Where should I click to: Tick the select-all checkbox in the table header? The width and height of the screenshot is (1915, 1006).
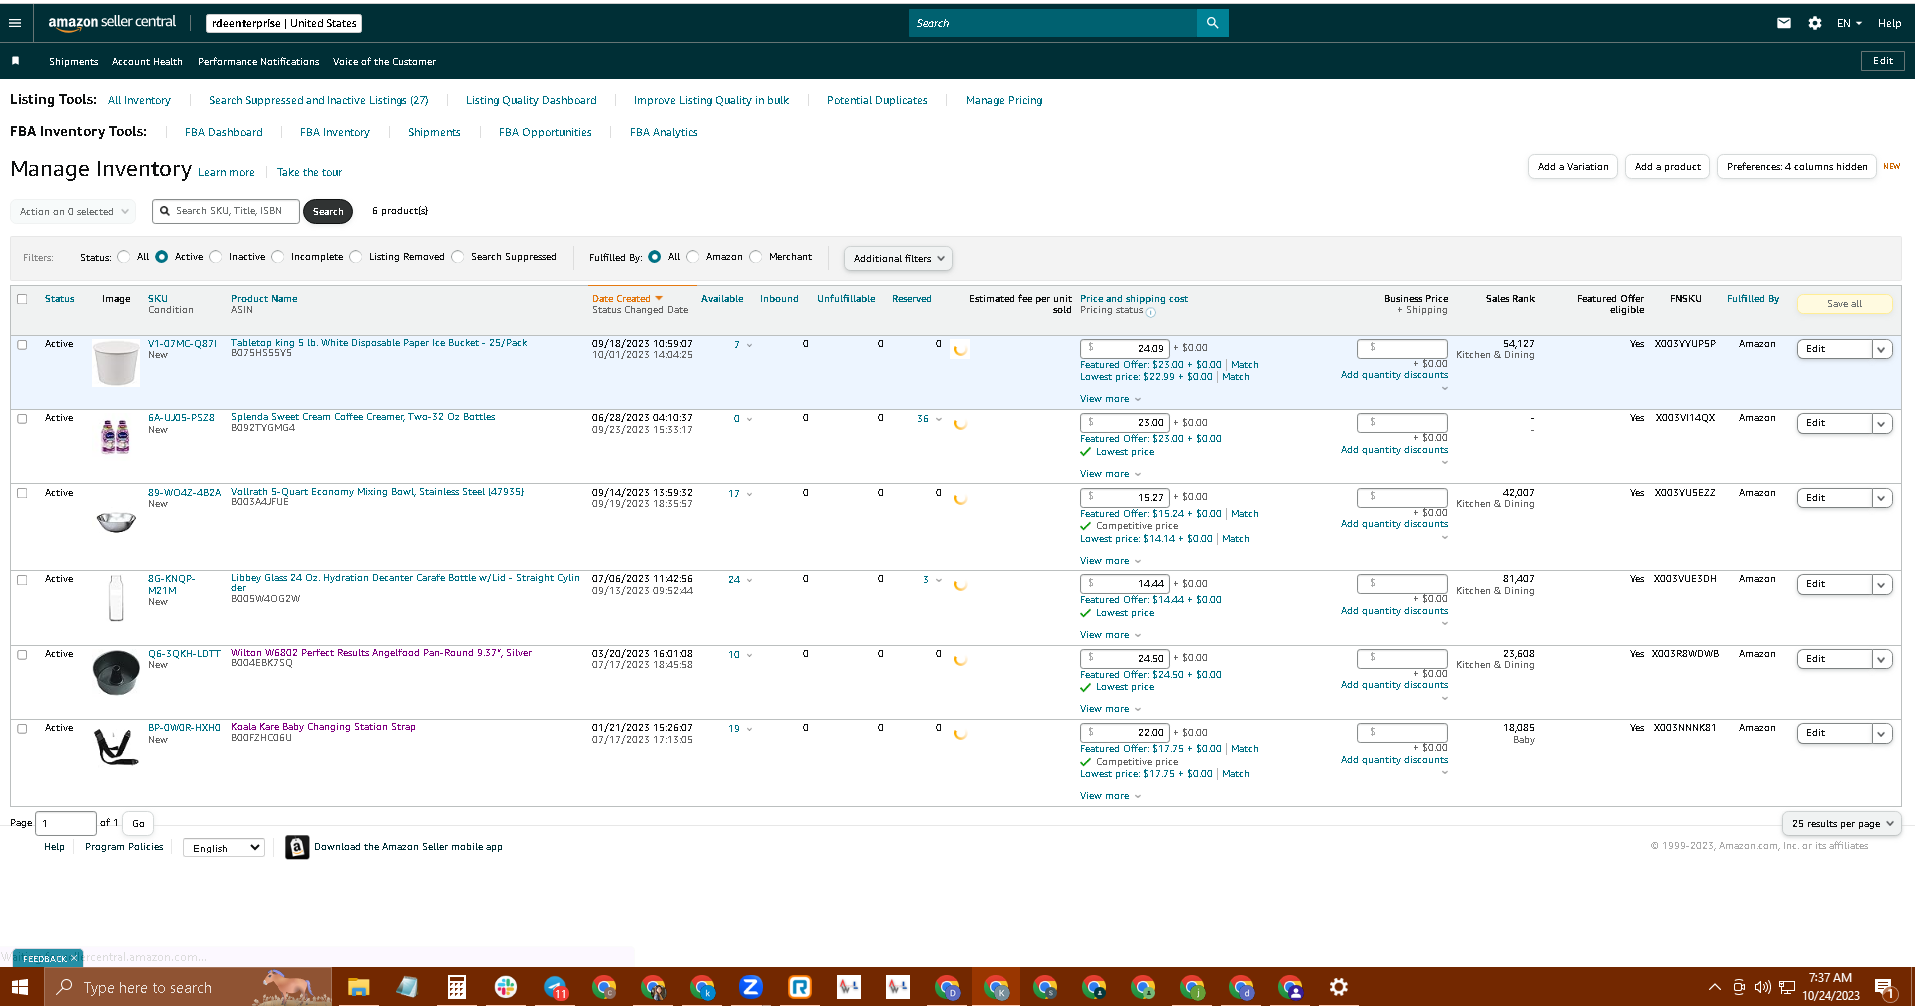(x=22, y=299)
